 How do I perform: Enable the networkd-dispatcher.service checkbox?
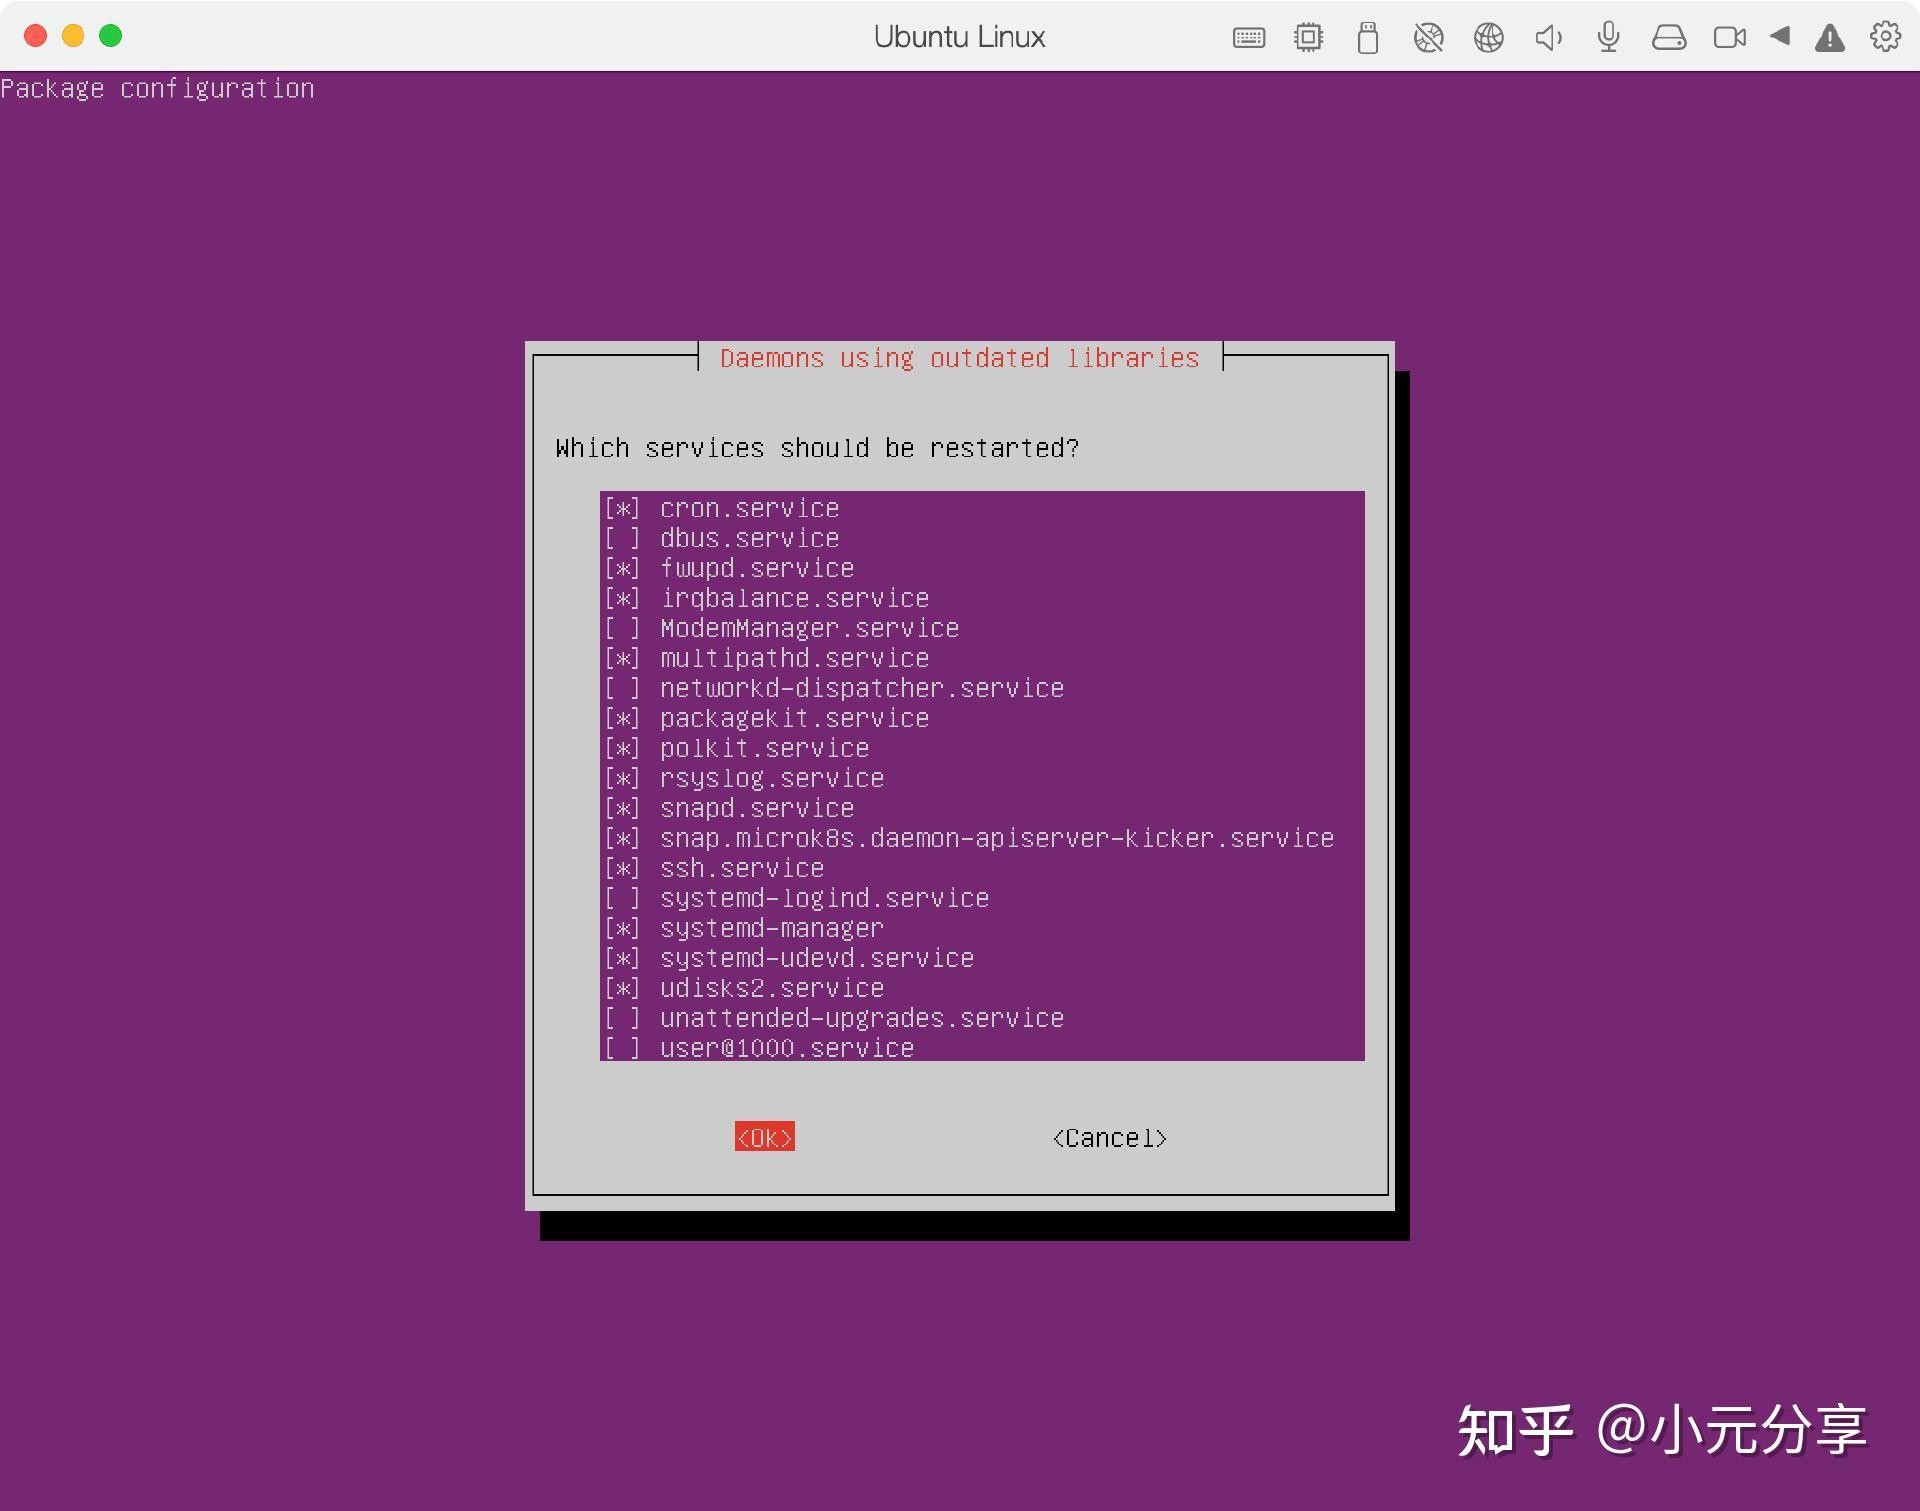[622, 688]
